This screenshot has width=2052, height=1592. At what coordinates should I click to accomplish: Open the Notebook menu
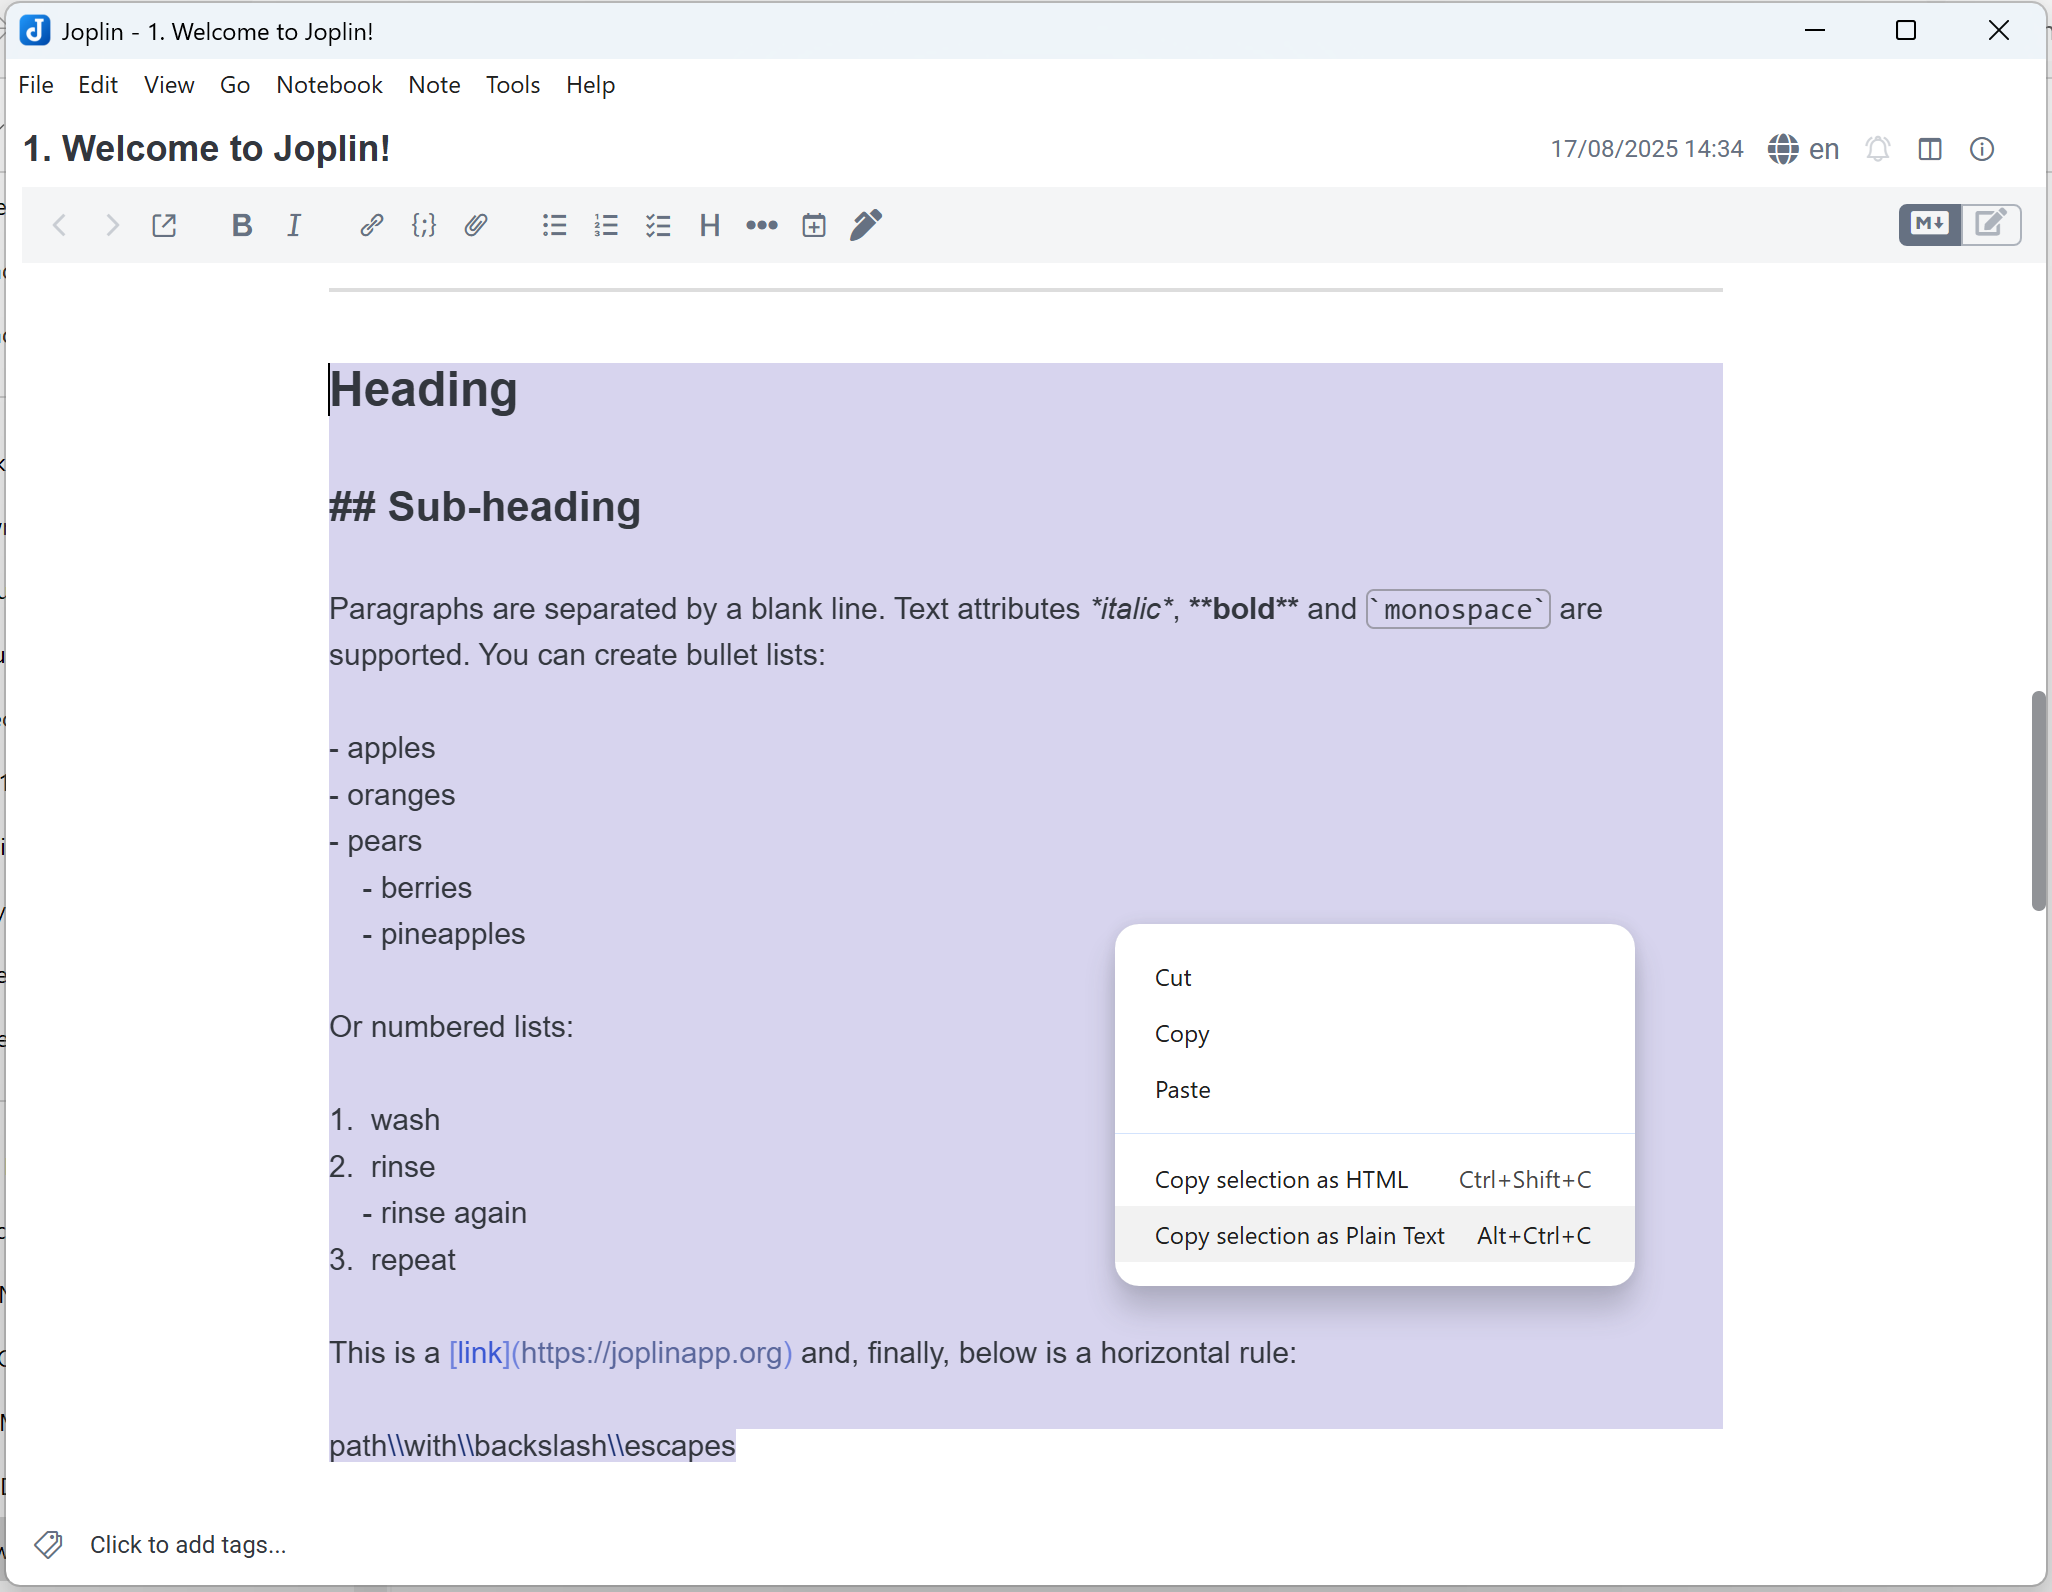329,85
